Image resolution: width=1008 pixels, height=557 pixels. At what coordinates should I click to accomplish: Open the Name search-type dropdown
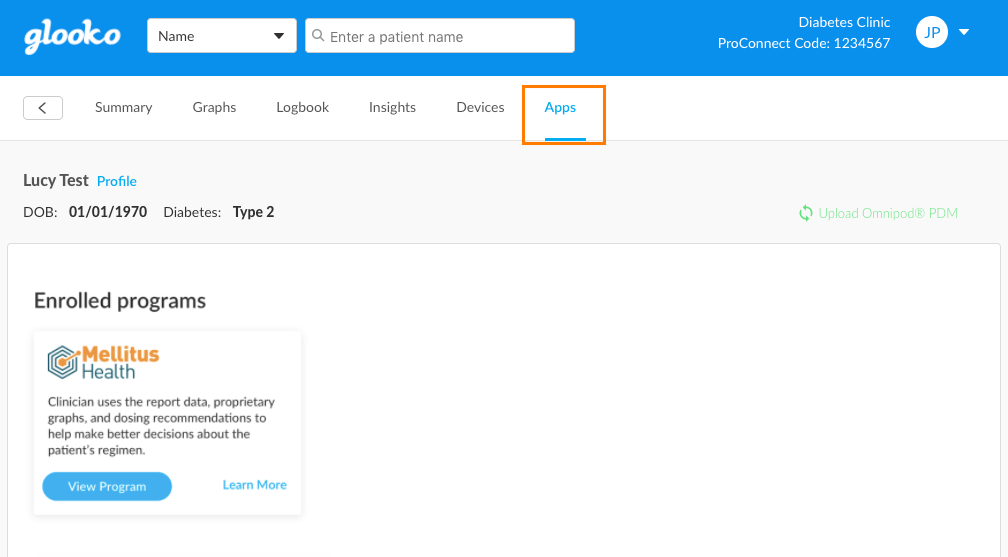[222, 36]
